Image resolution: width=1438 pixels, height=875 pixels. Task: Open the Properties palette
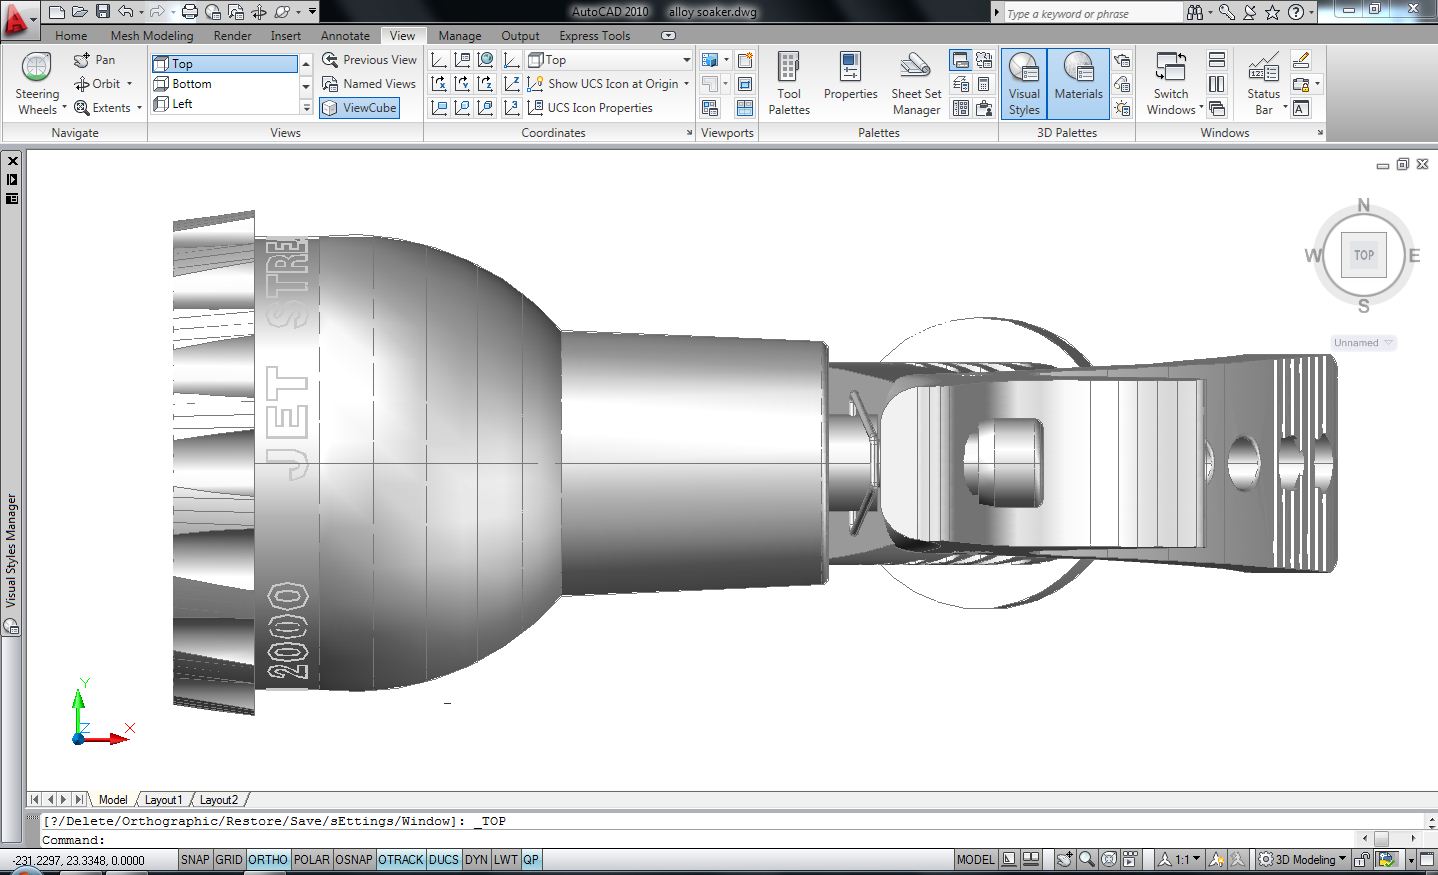(850, 78)
